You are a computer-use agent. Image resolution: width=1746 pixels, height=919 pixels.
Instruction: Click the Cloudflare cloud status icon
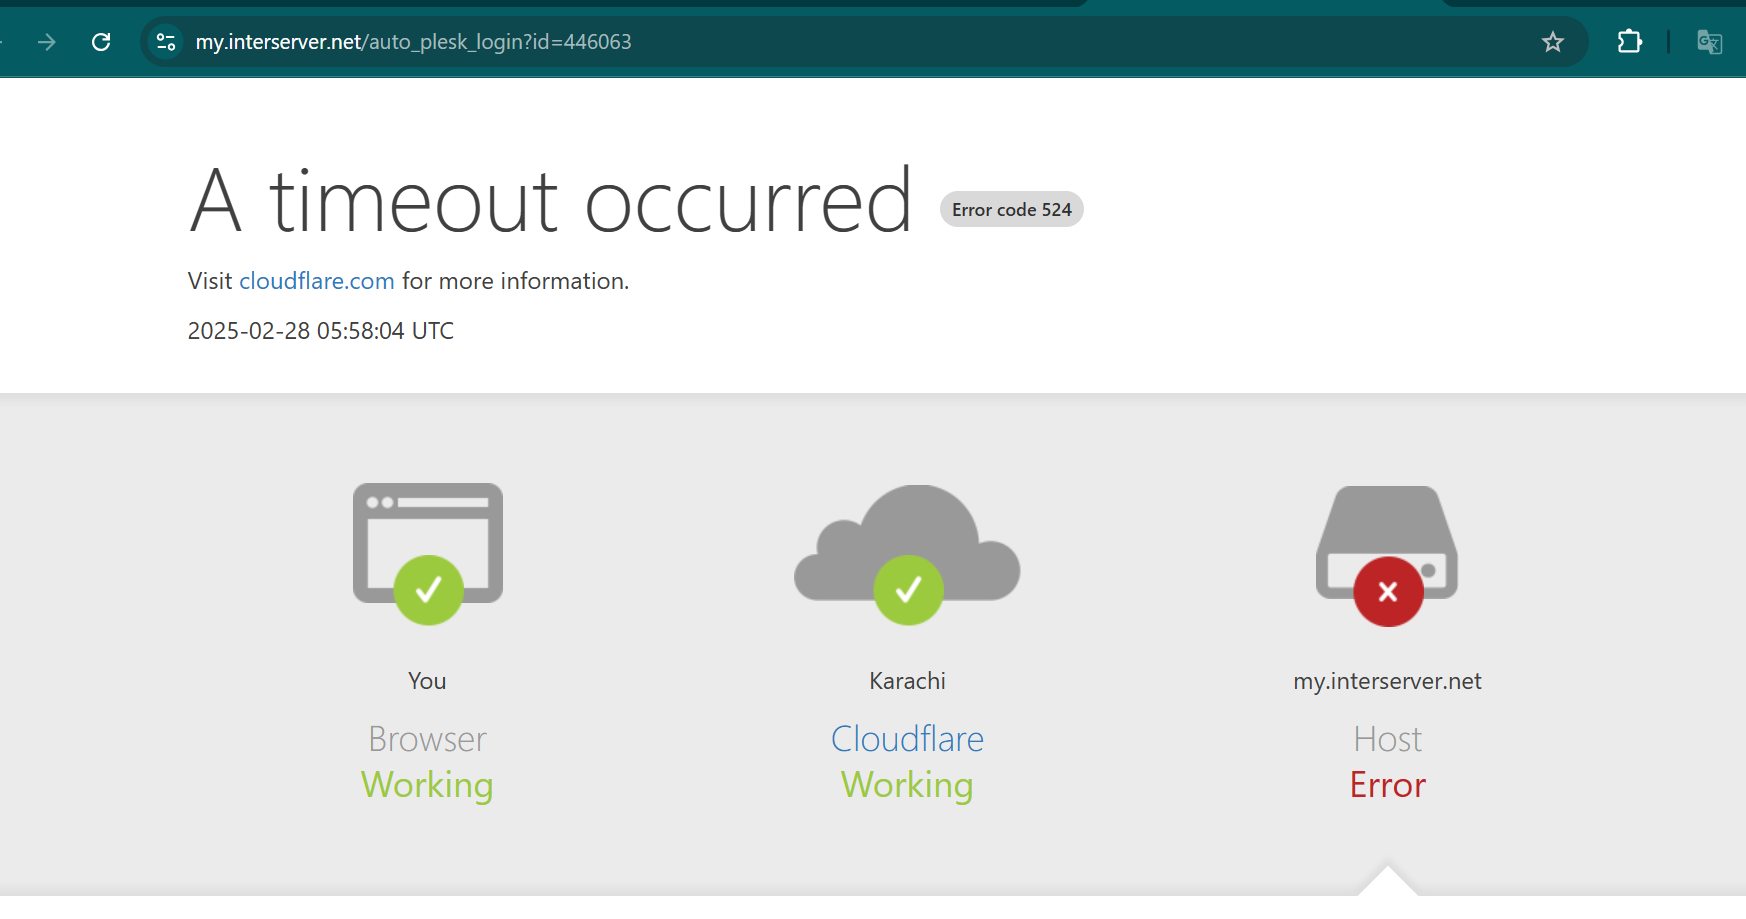907,554
